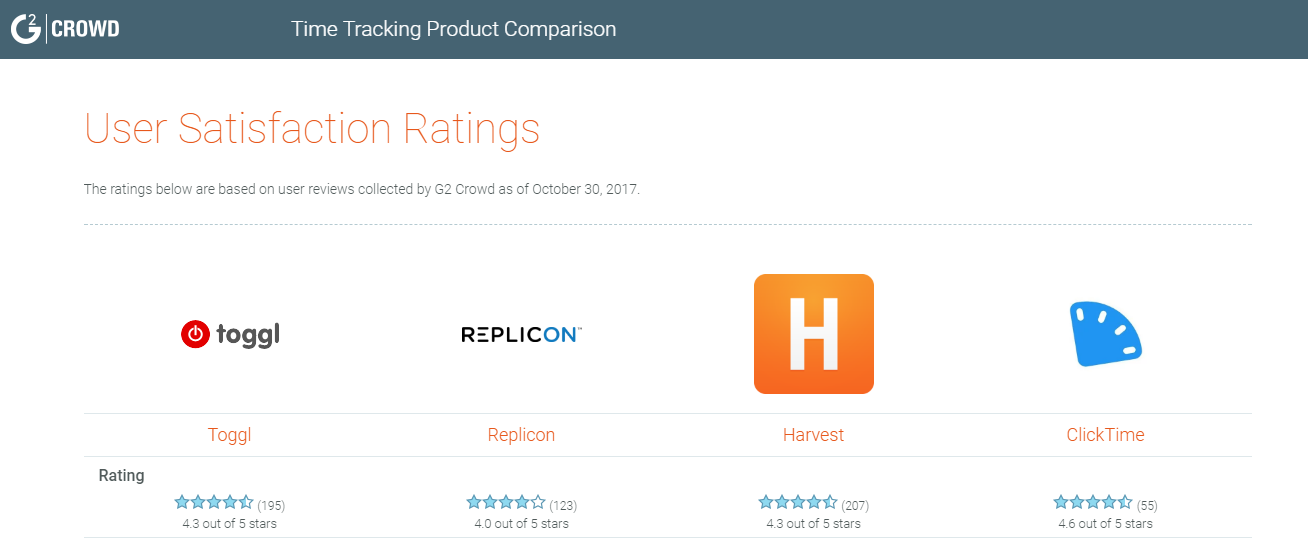Click ClickTime's (55) review count
This screenshot has width=1308, height=544.
[x=1147, y=505]
